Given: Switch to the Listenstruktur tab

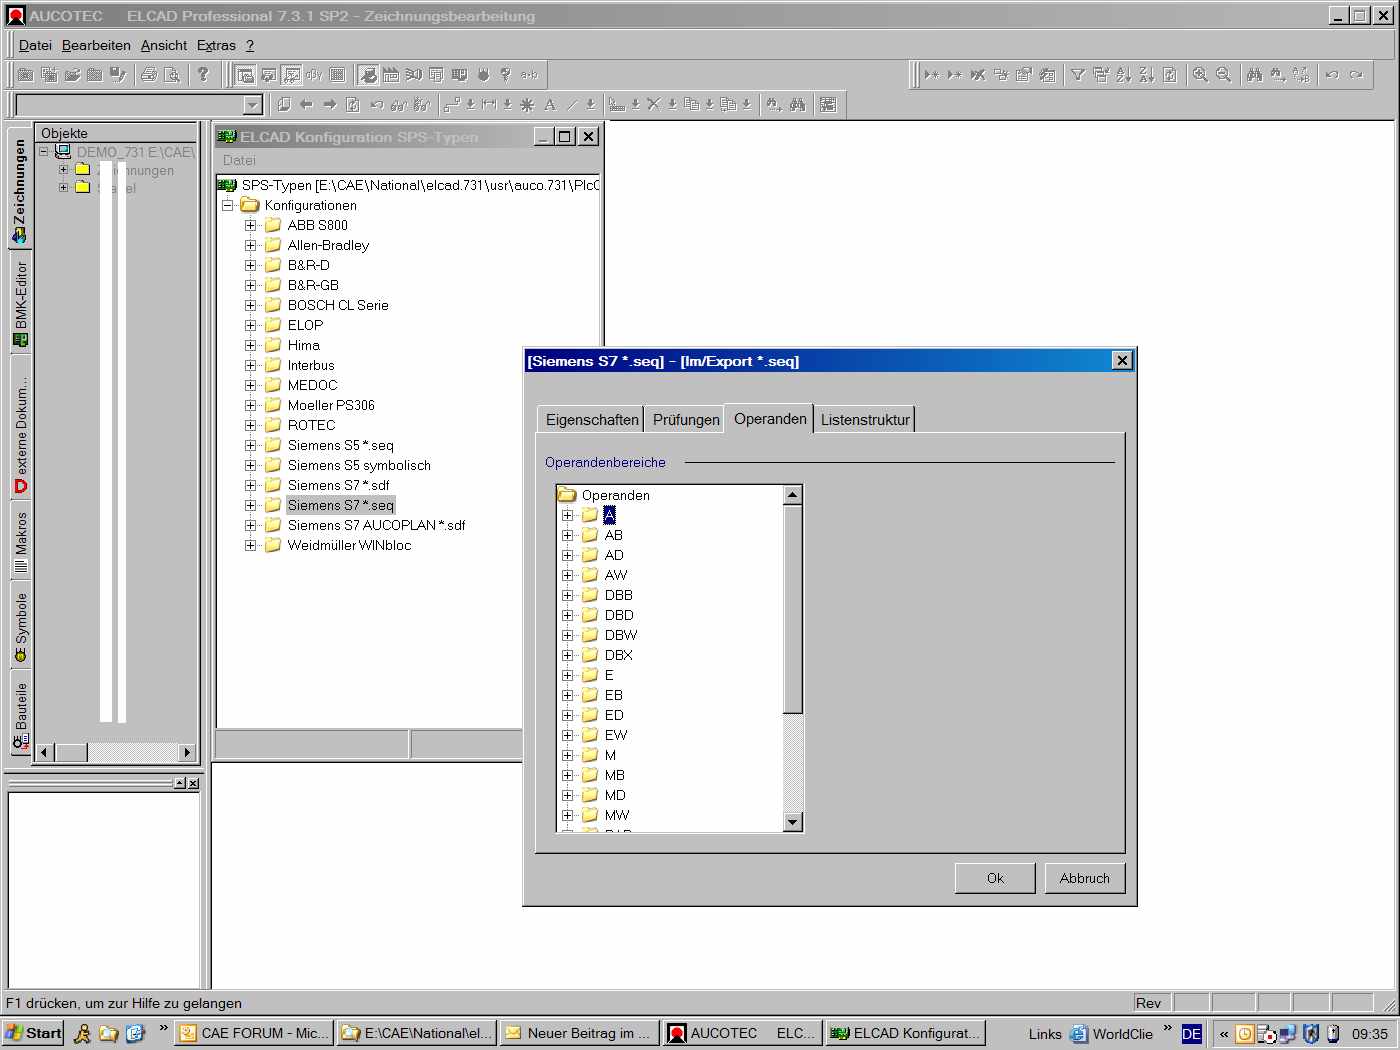Looking at the screenshot, I should 865,420.
